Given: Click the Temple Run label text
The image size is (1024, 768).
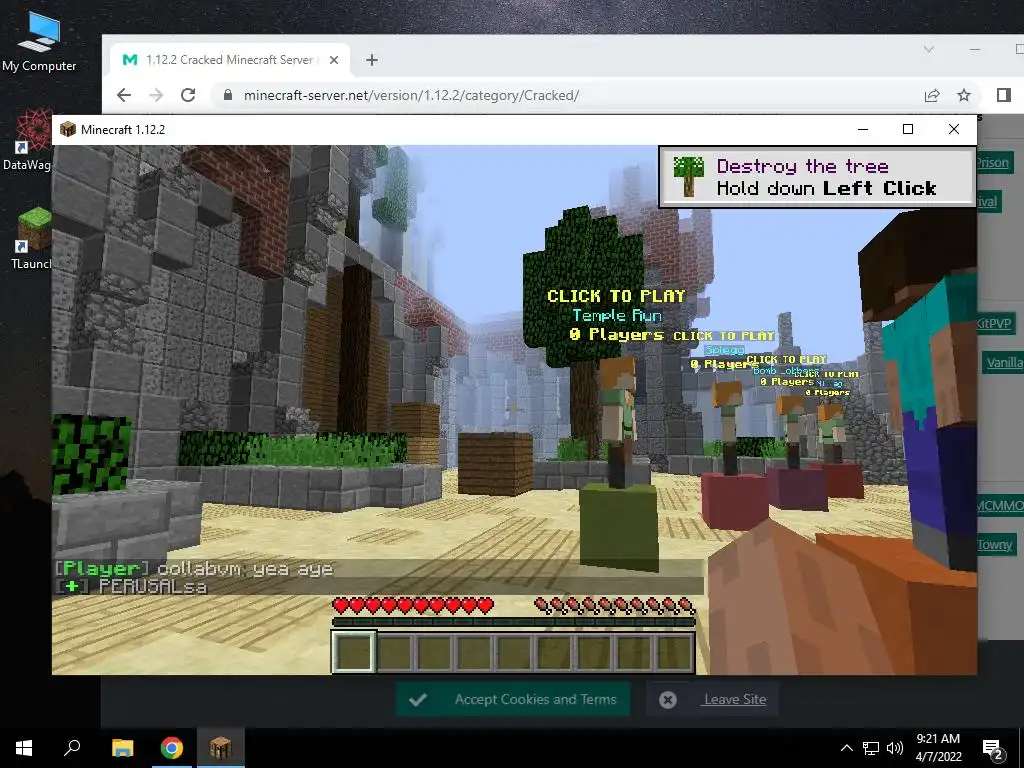Looking at the screenshot, I should point(617,315).
